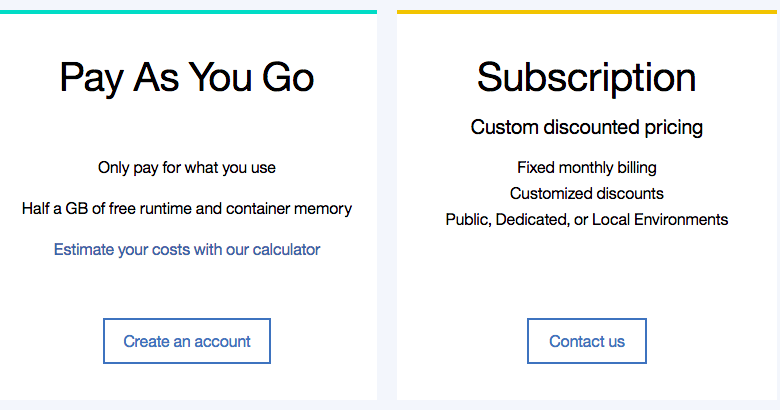Click the word Dedicated in the environments line
The height and width of the screenshot is (410, 780).
click(533, 219)
